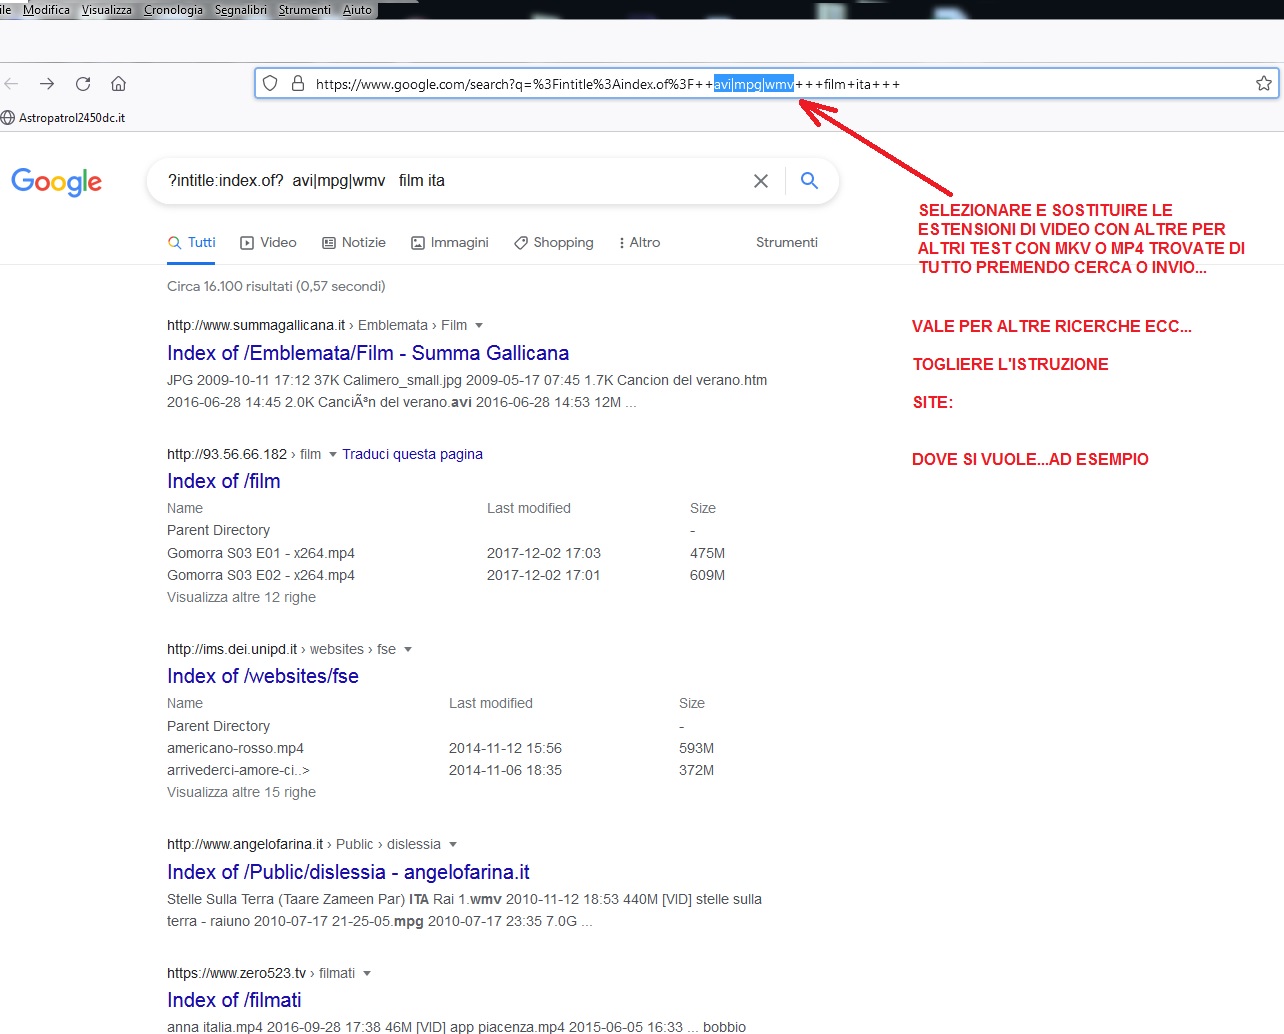This screenshot has height=1034, width=1284.
Task: Reload the page with refresh icon
Action: (x=83, y=84)
